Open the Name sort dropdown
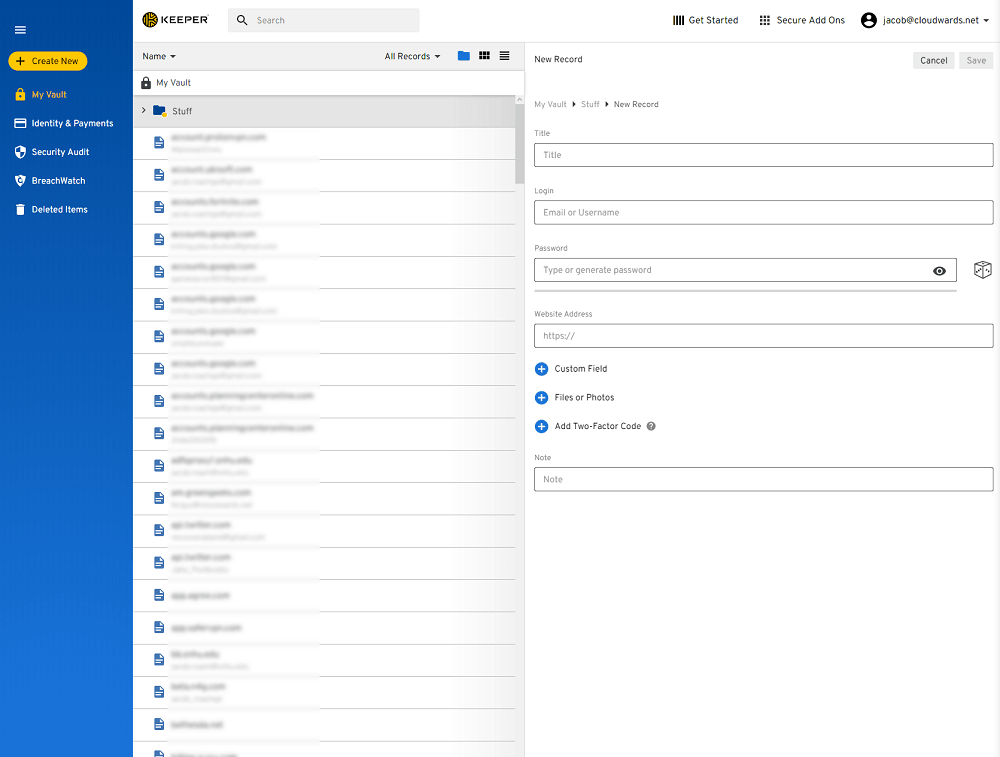Viewport: 1000px width, 757px height. [159, 56]
